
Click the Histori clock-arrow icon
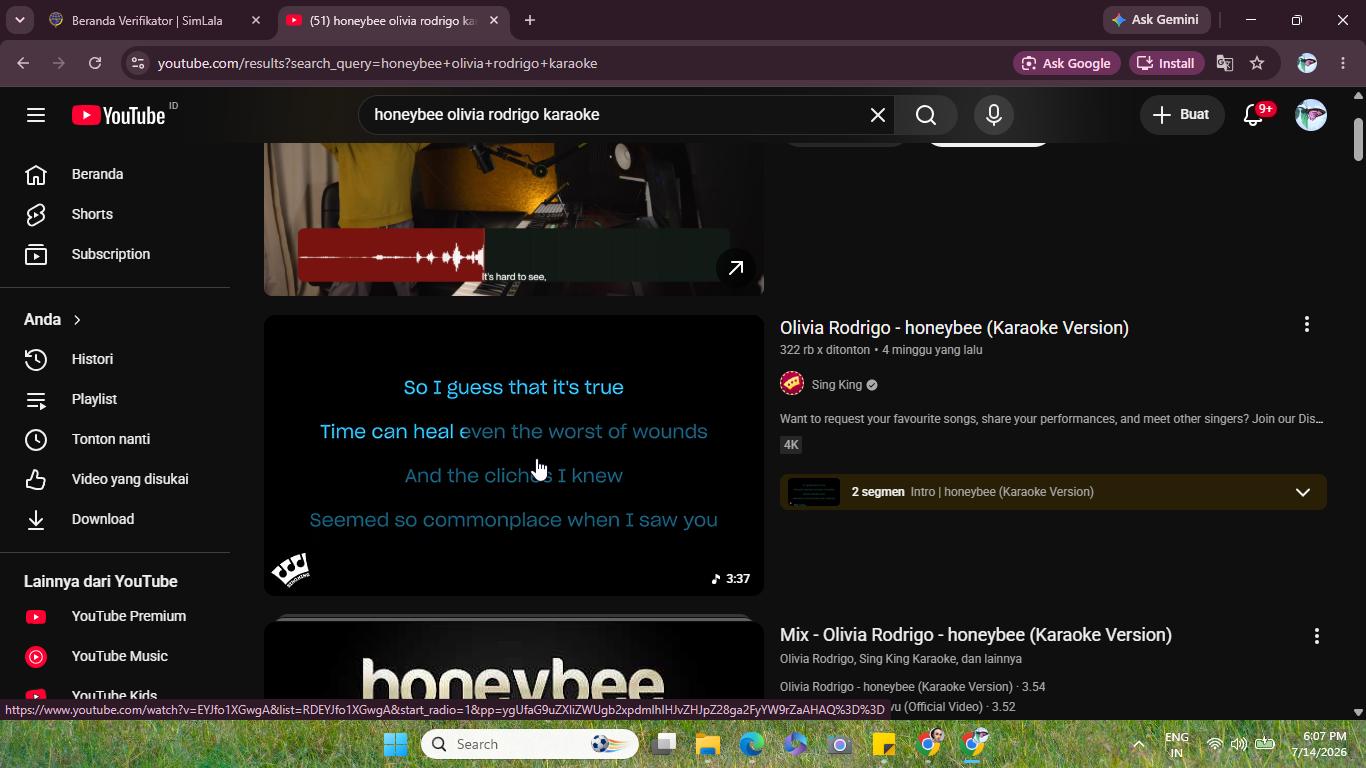pos(36,359)
